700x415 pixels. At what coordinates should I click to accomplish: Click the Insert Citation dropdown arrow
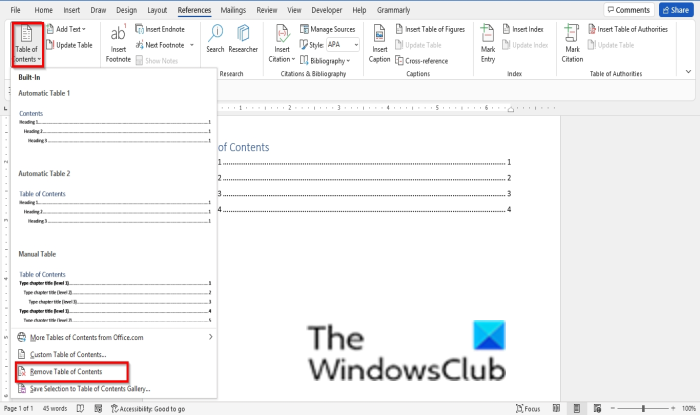pyautogui.click(x=293, y=59)
